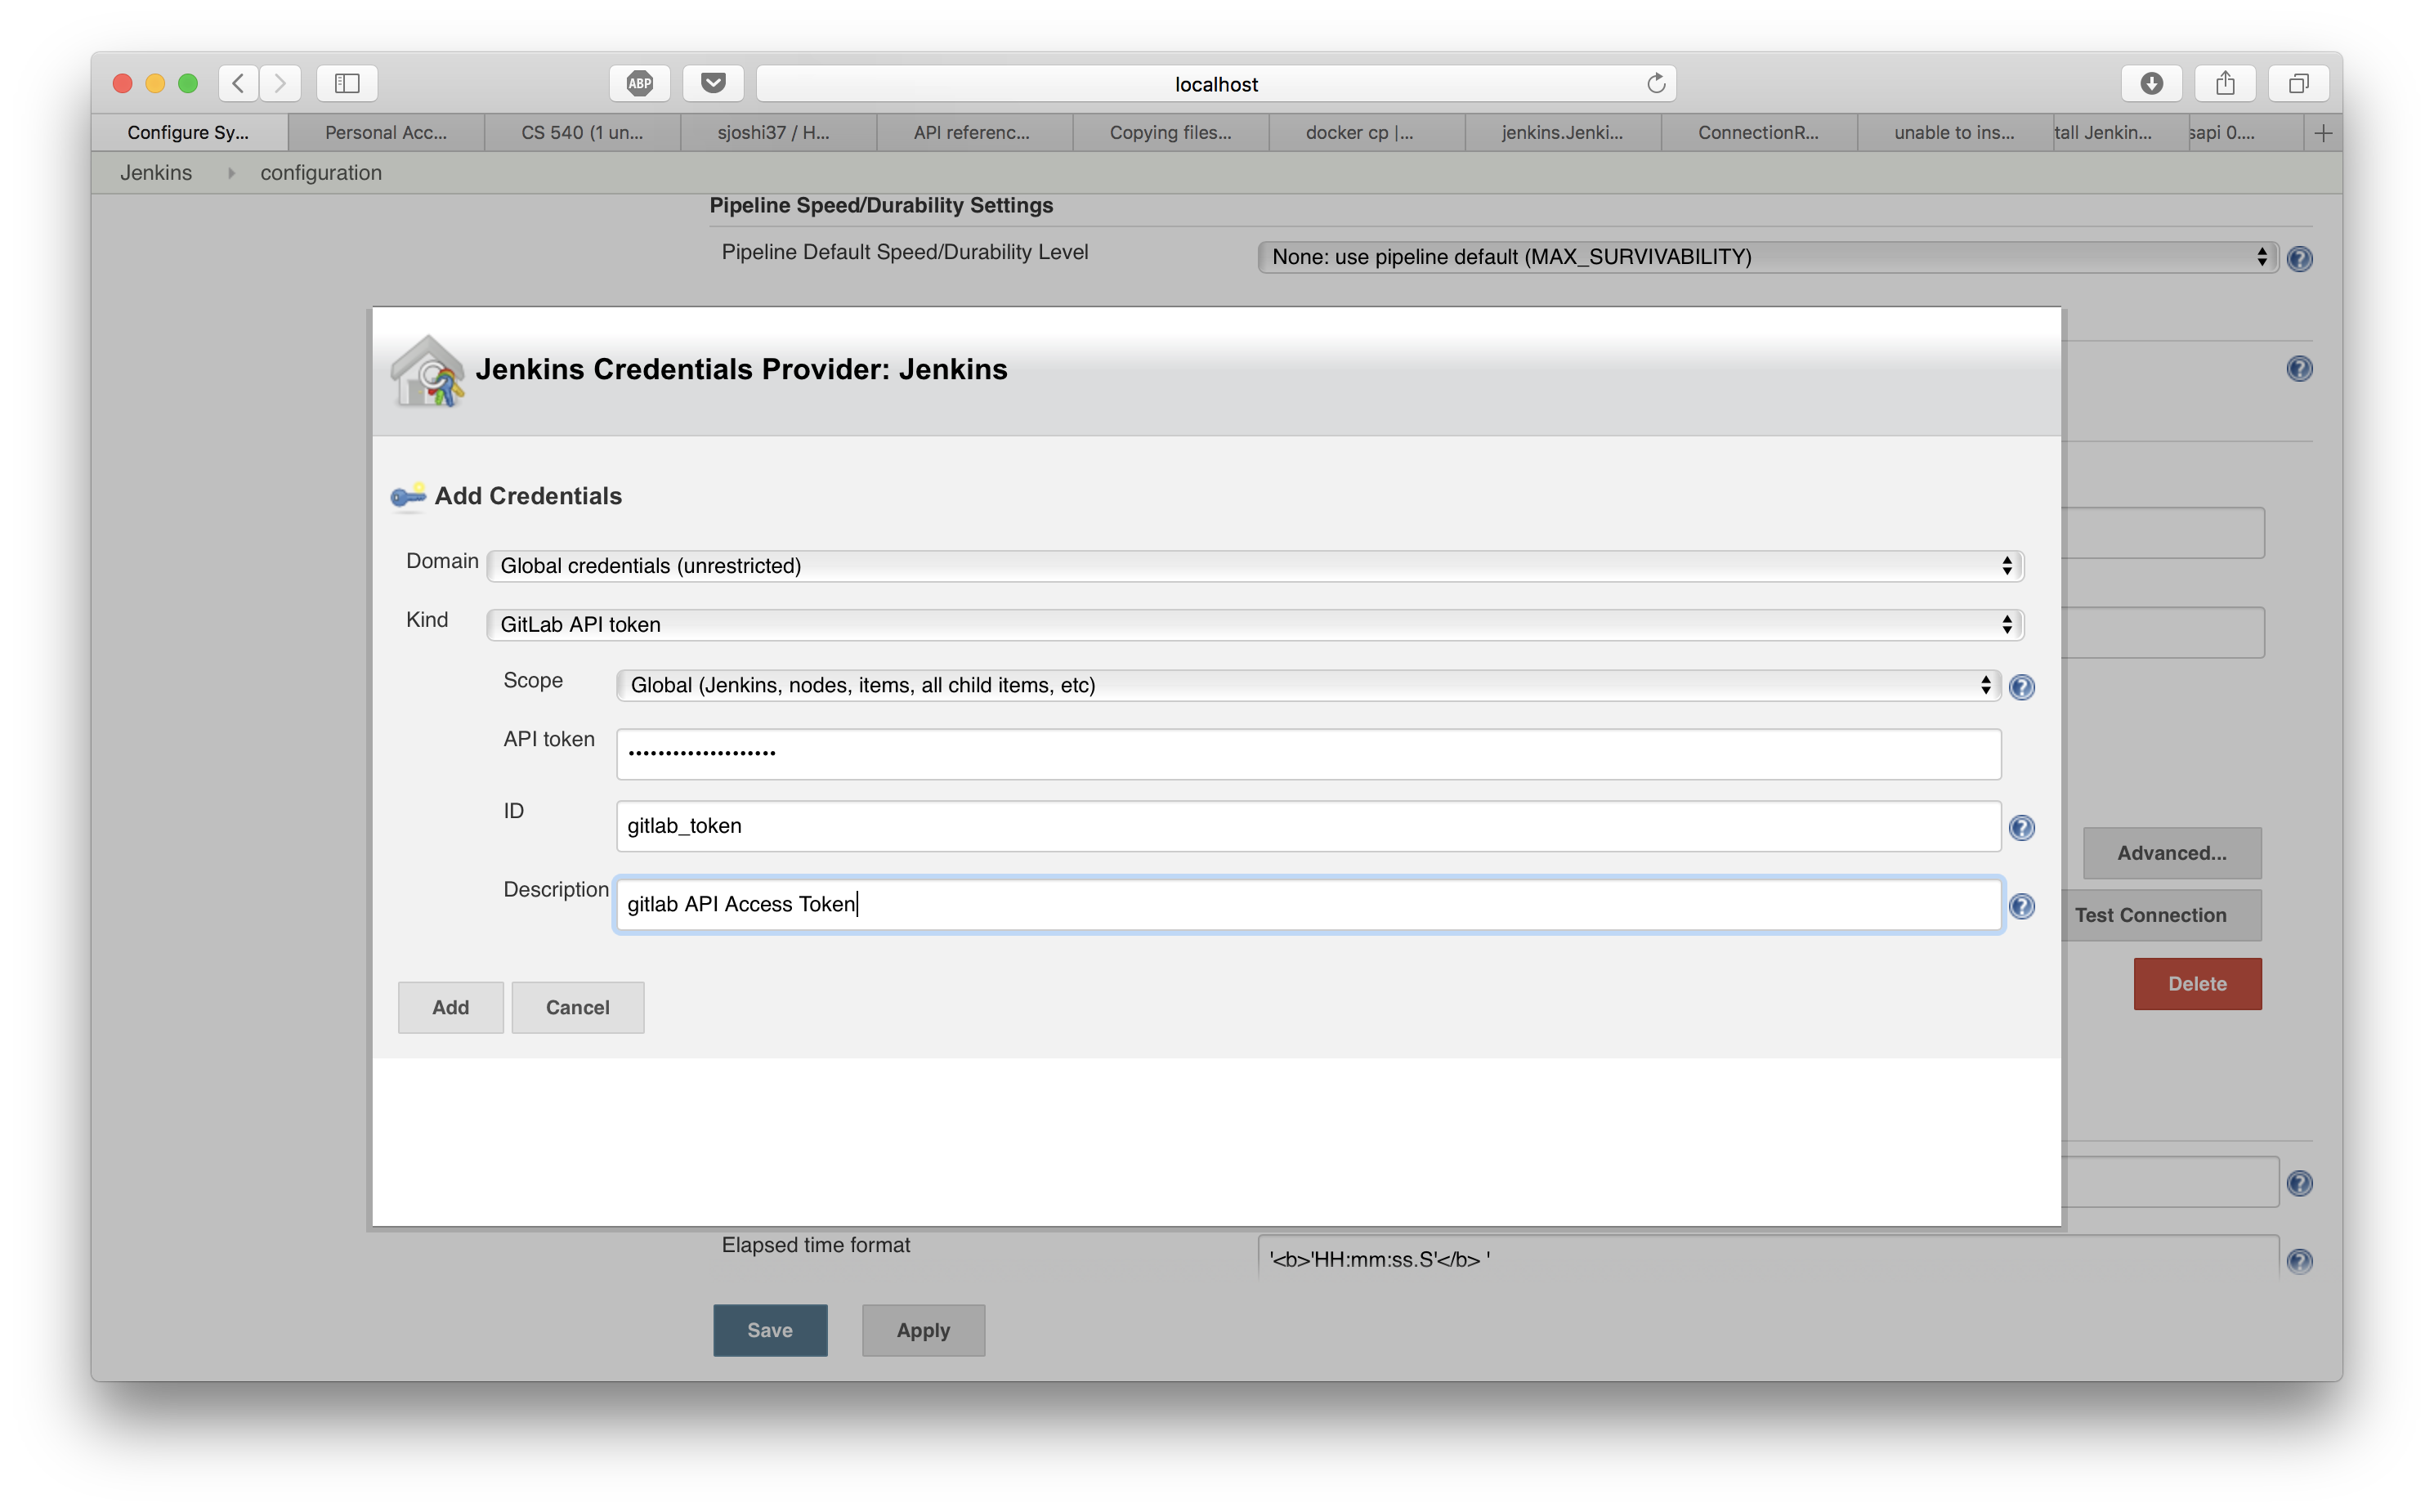
Task: Open a new tab with the plus icon
Action: coord(2323,133)
